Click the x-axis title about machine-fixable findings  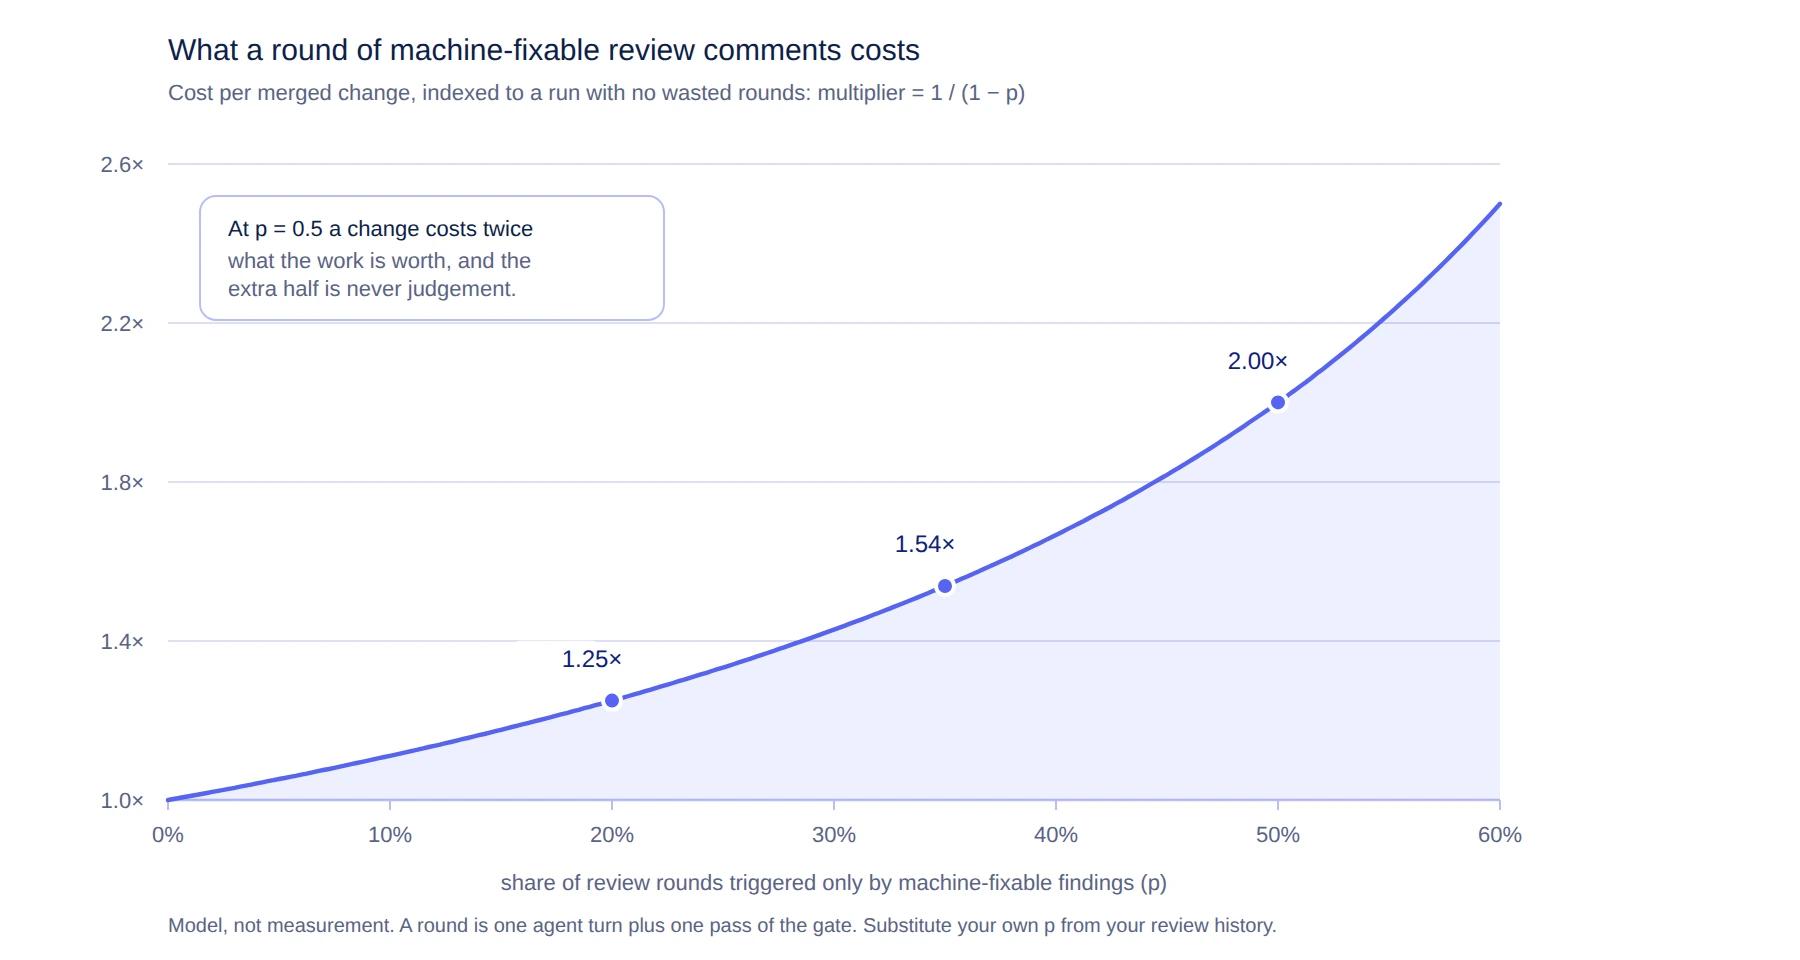point(834,883)
